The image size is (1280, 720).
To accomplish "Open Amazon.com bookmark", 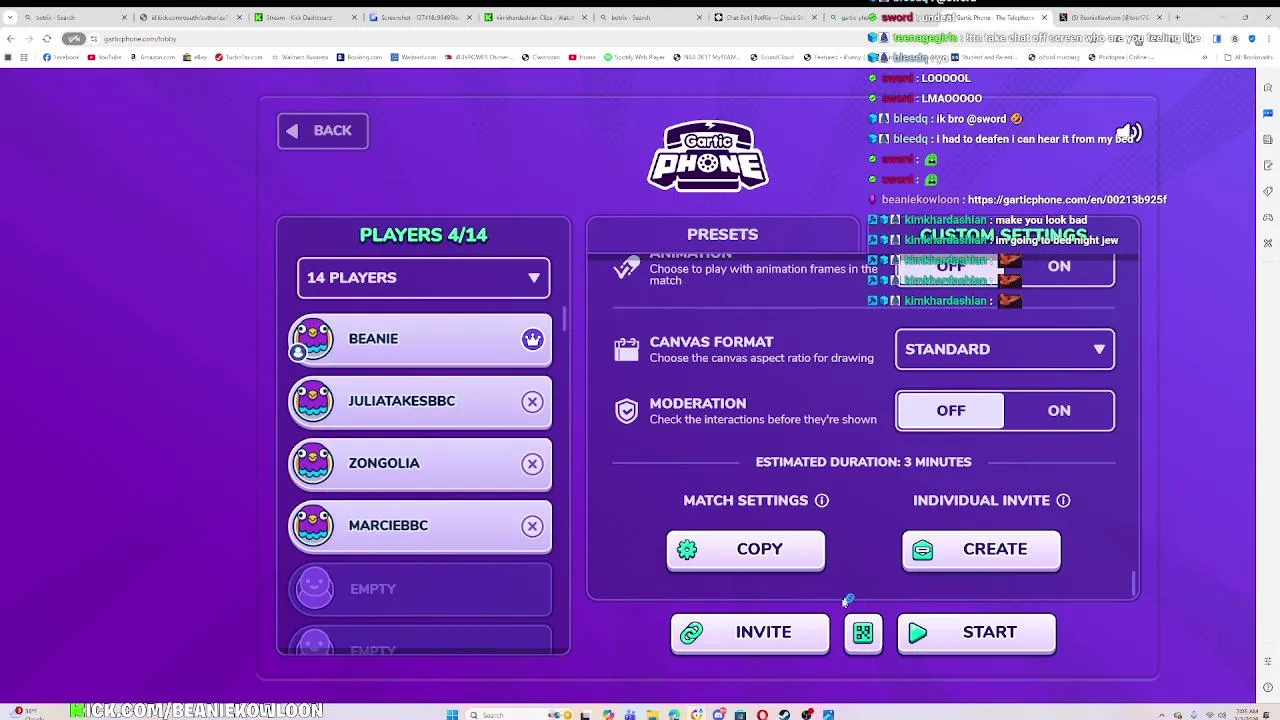I will [152, 57].
